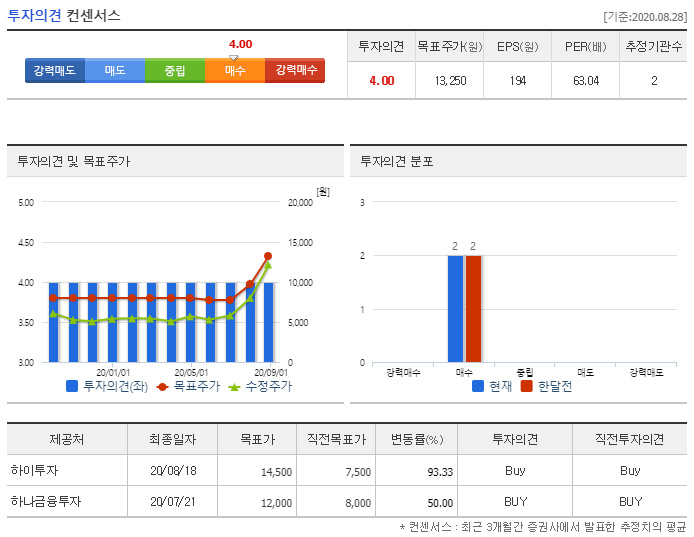This screenshot has height=537, width=694.
Task: Click the blue 현재 bar in 매수 category
Action: coord(455,309)
